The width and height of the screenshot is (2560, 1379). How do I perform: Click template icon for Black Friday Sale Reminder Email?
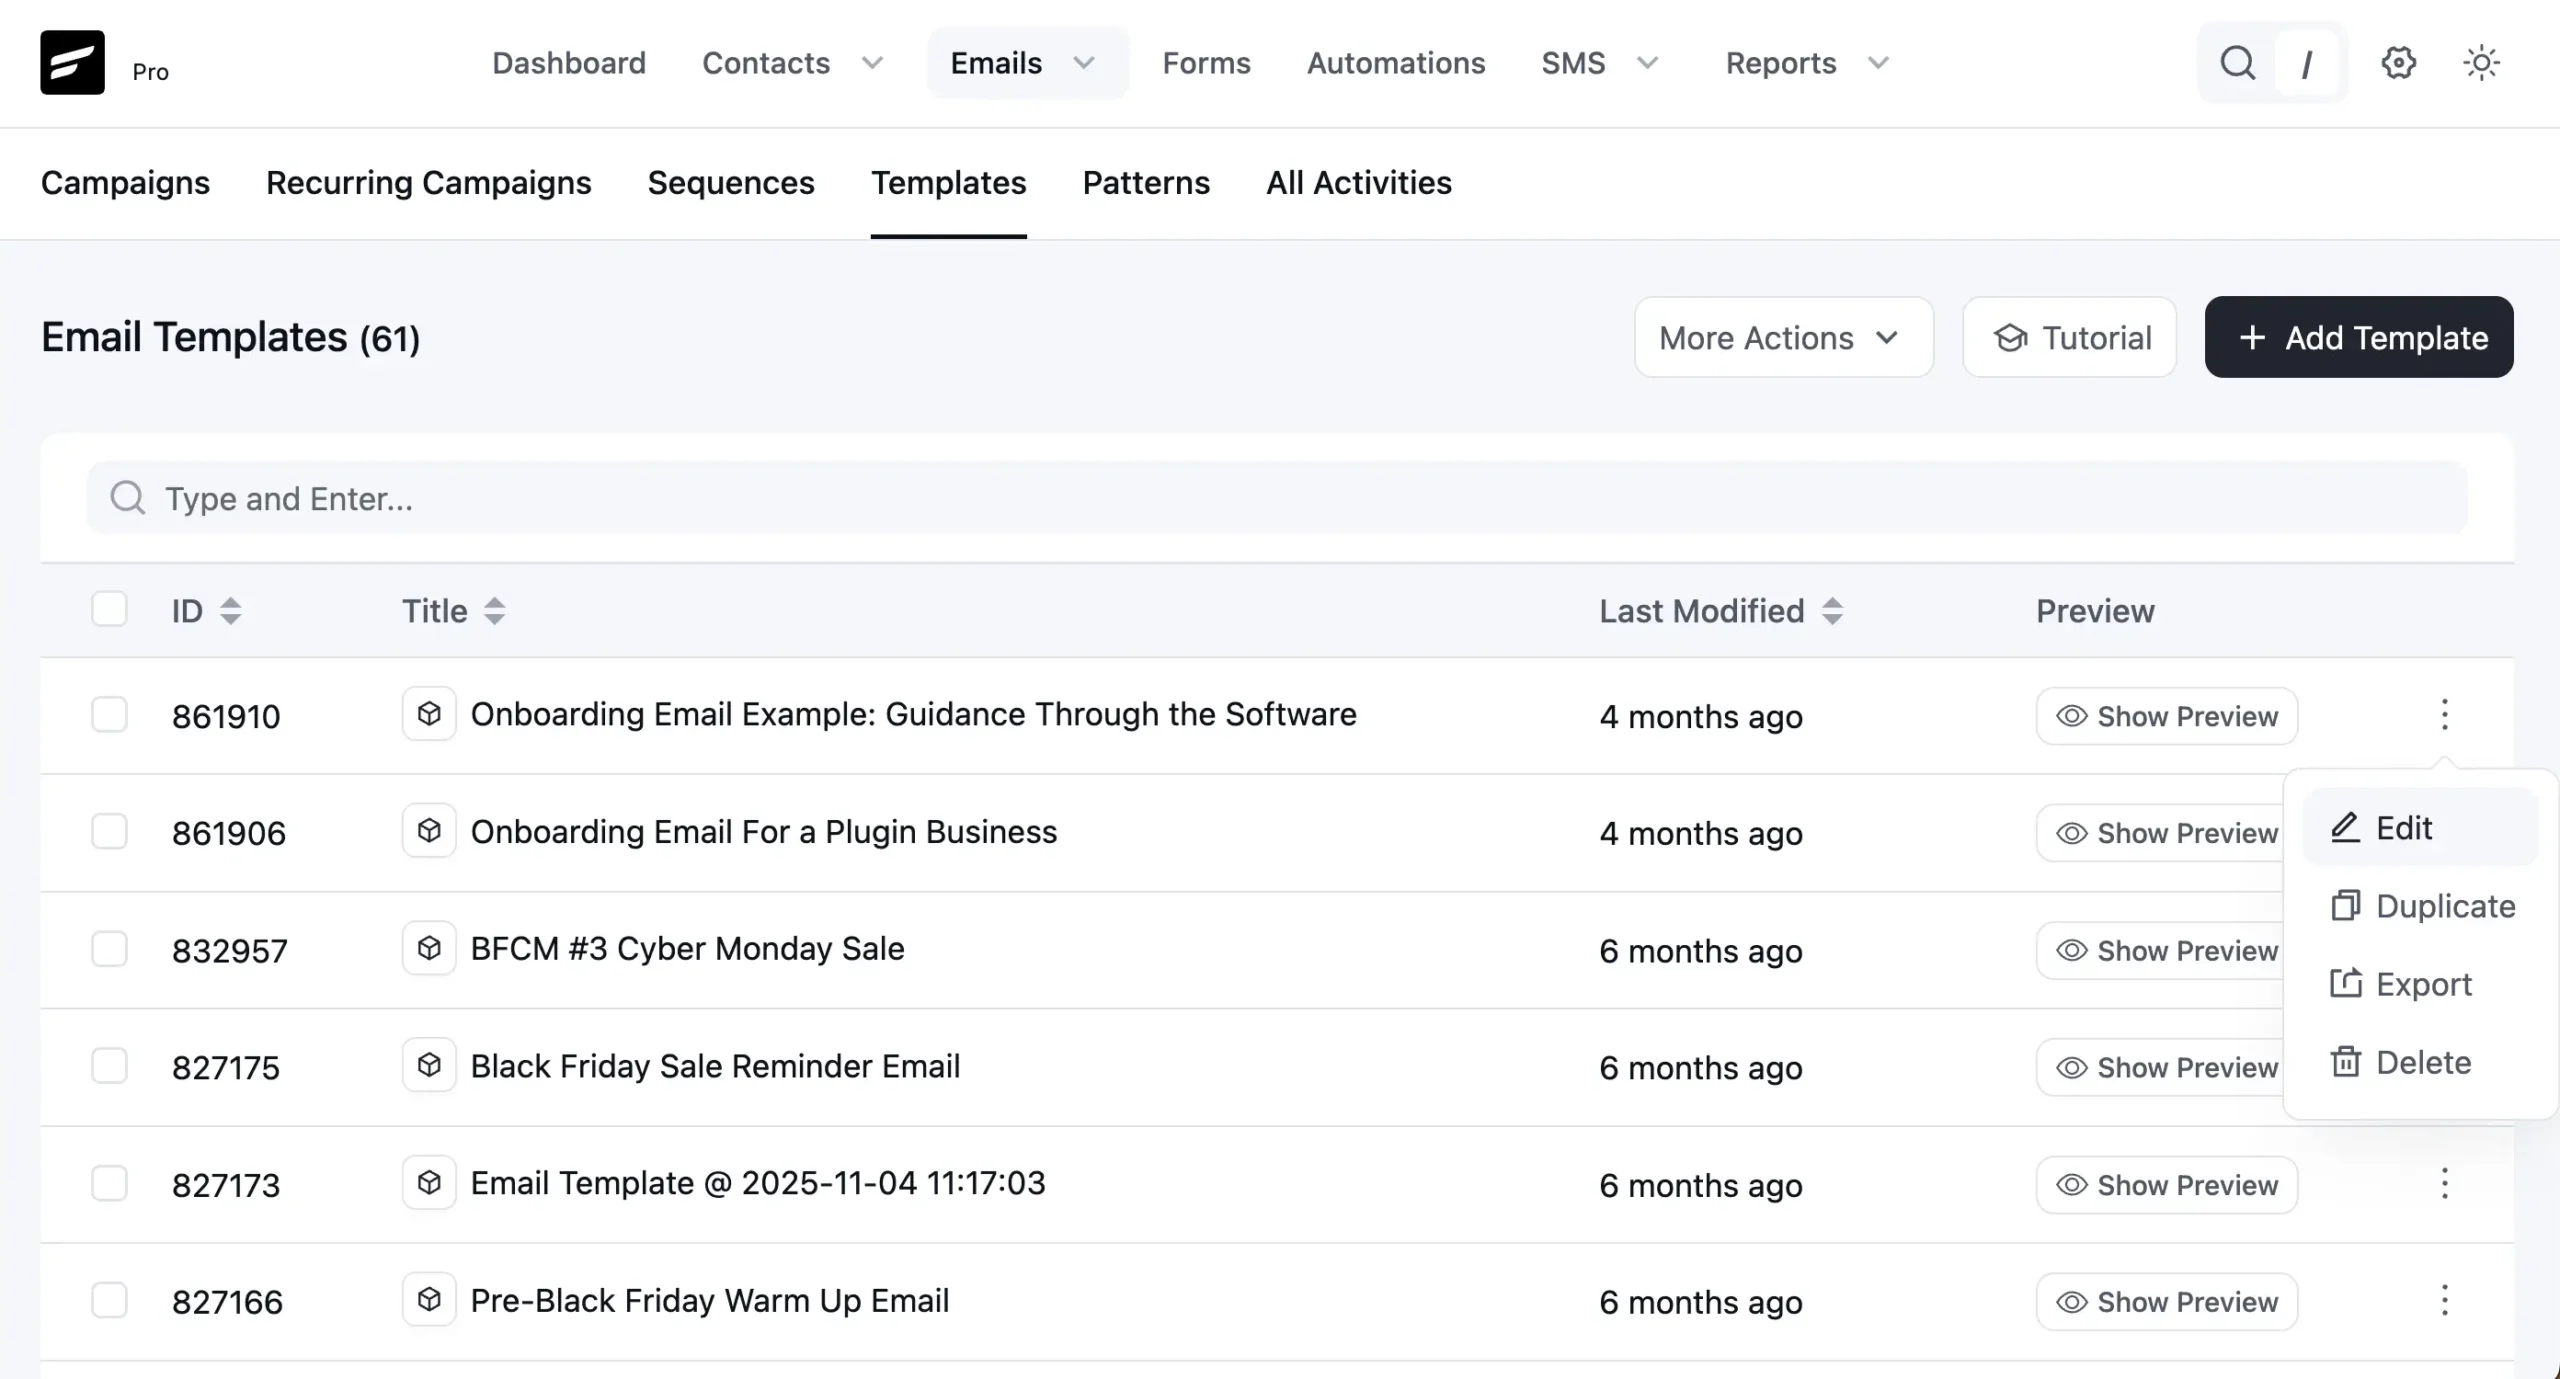(429, 1065)
